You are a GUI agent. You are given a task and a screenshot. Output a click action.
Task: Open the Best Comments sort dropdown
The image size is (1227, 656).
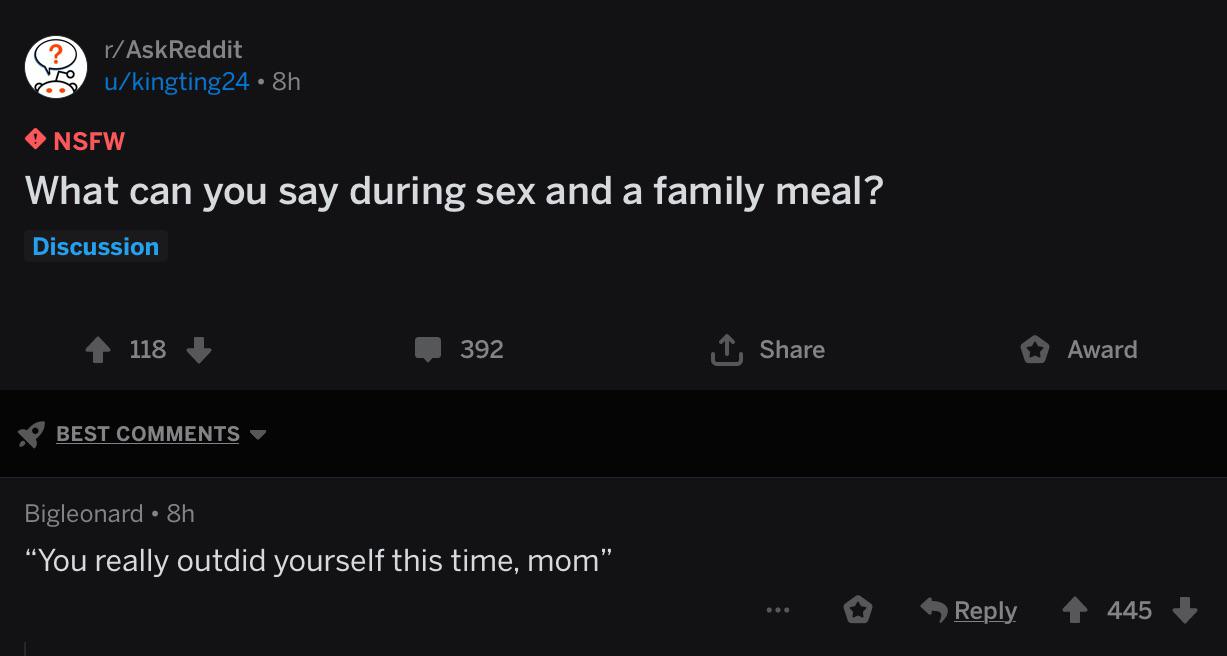(148, 433)
